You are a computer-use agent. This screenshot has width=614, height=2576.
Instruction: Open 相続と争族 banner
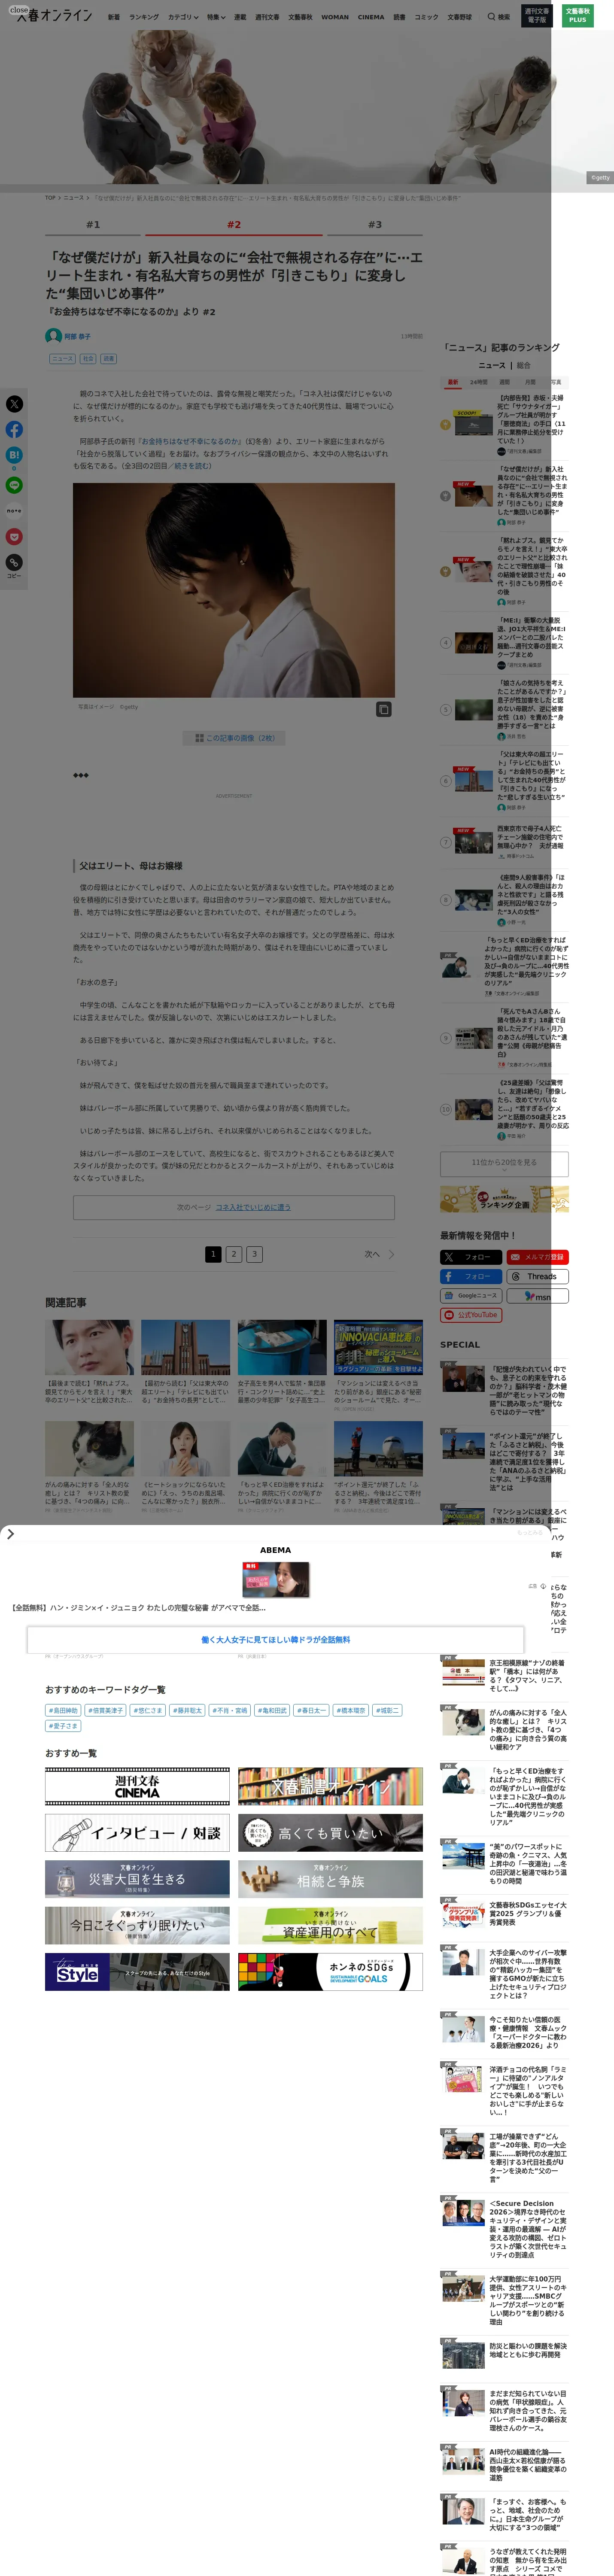tap(330, 1879)
